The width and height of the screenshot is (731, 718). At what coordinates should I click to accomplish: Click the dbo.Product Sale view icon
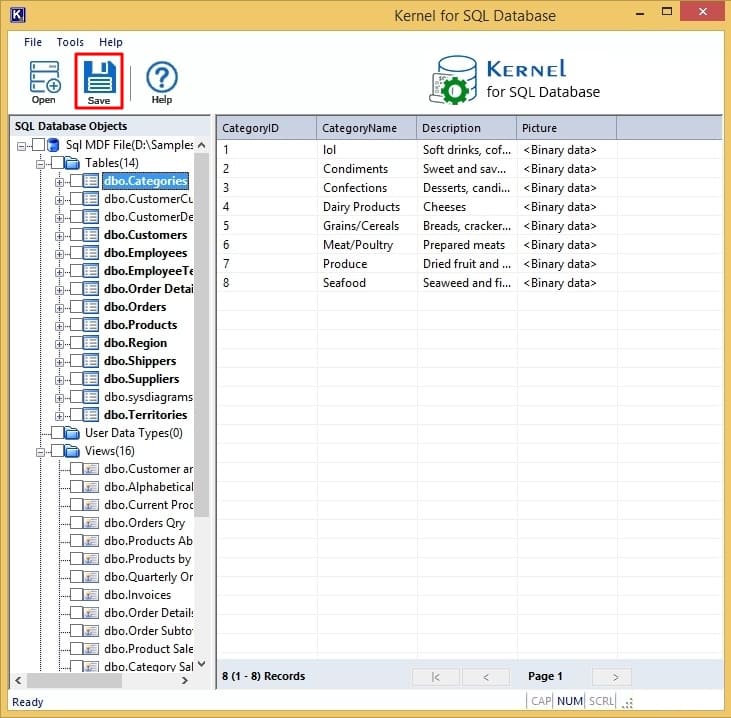pos(91,649)
